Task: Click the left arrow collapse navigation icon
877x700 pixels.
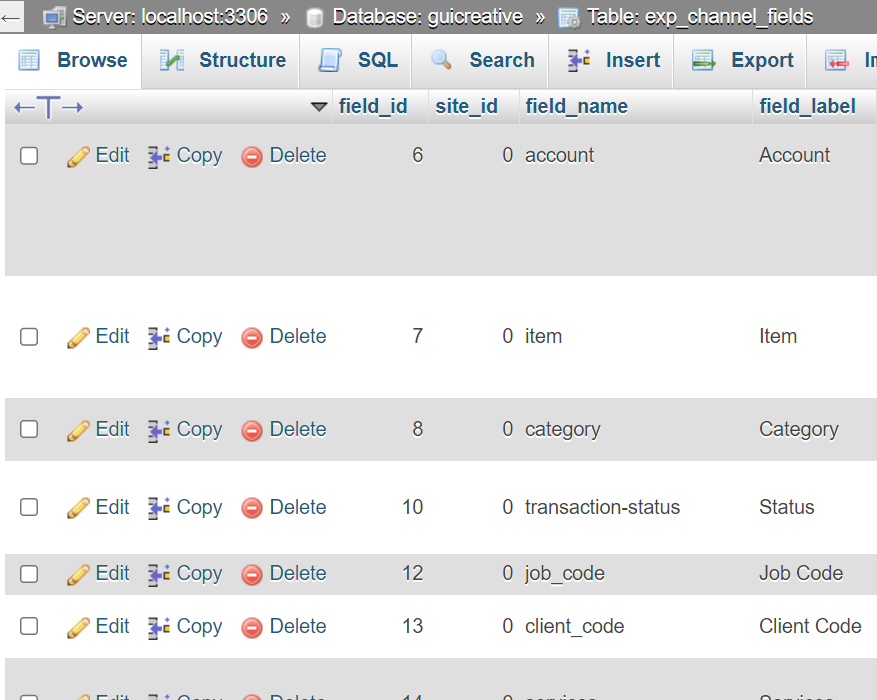Action: [x=11, y=17]
